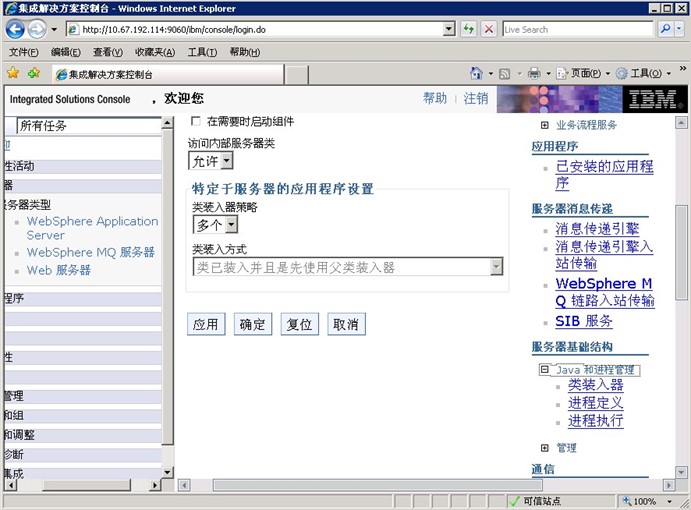Click the Print icon in toolbar
This screenshot has width=691, height=510.
pyautogui.click(x=534, y=74)
